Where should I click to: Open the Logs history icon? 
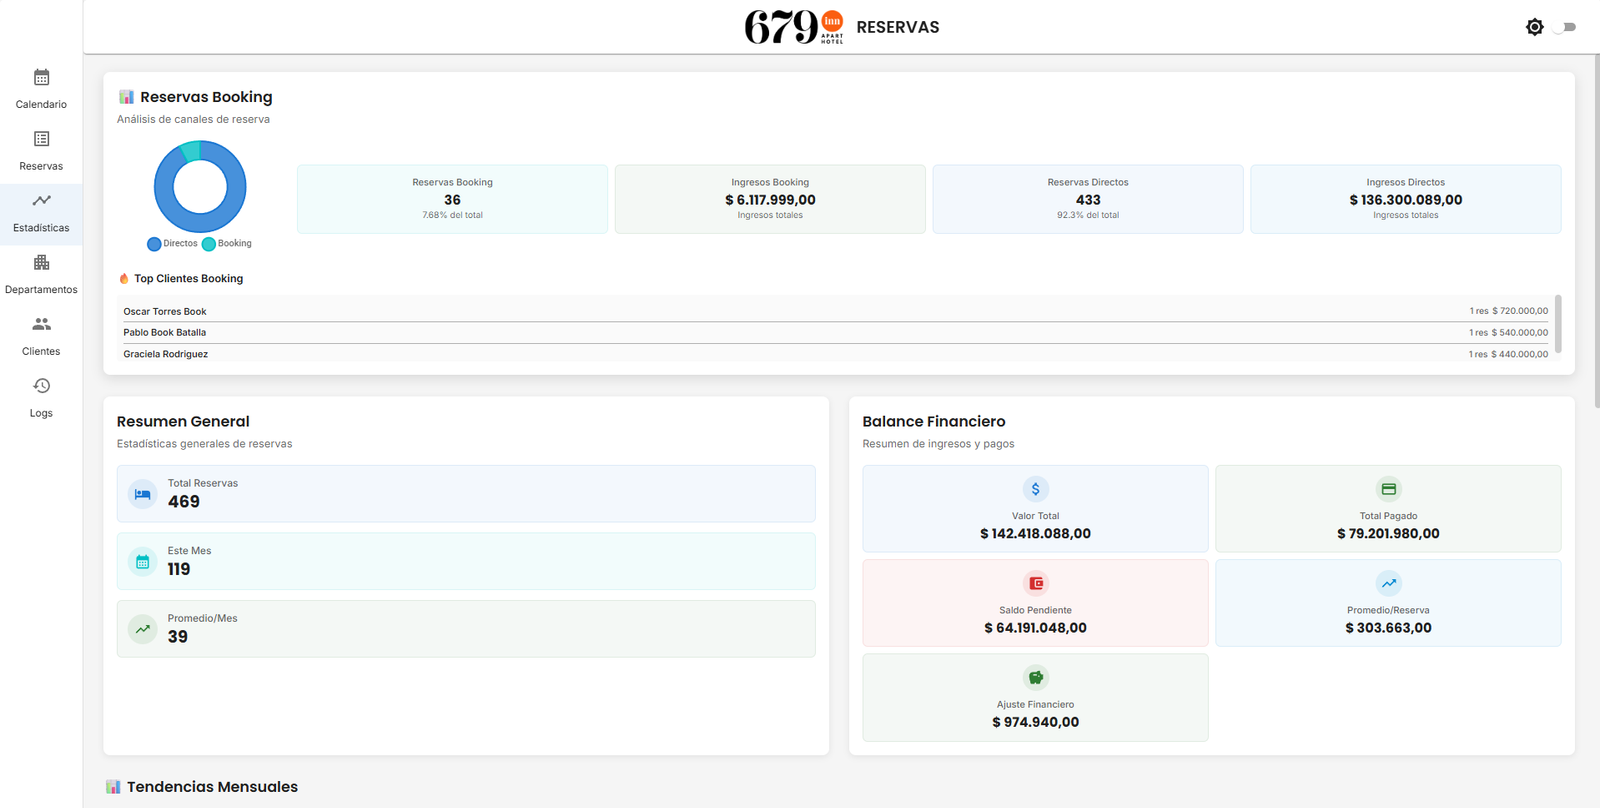(41, 386)
